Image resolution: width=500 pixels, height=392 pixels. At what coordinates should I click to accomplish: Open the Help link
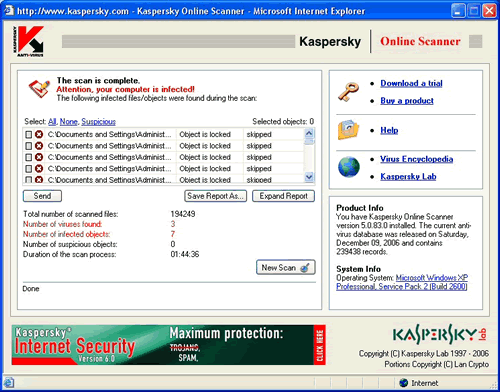(389, 130)
